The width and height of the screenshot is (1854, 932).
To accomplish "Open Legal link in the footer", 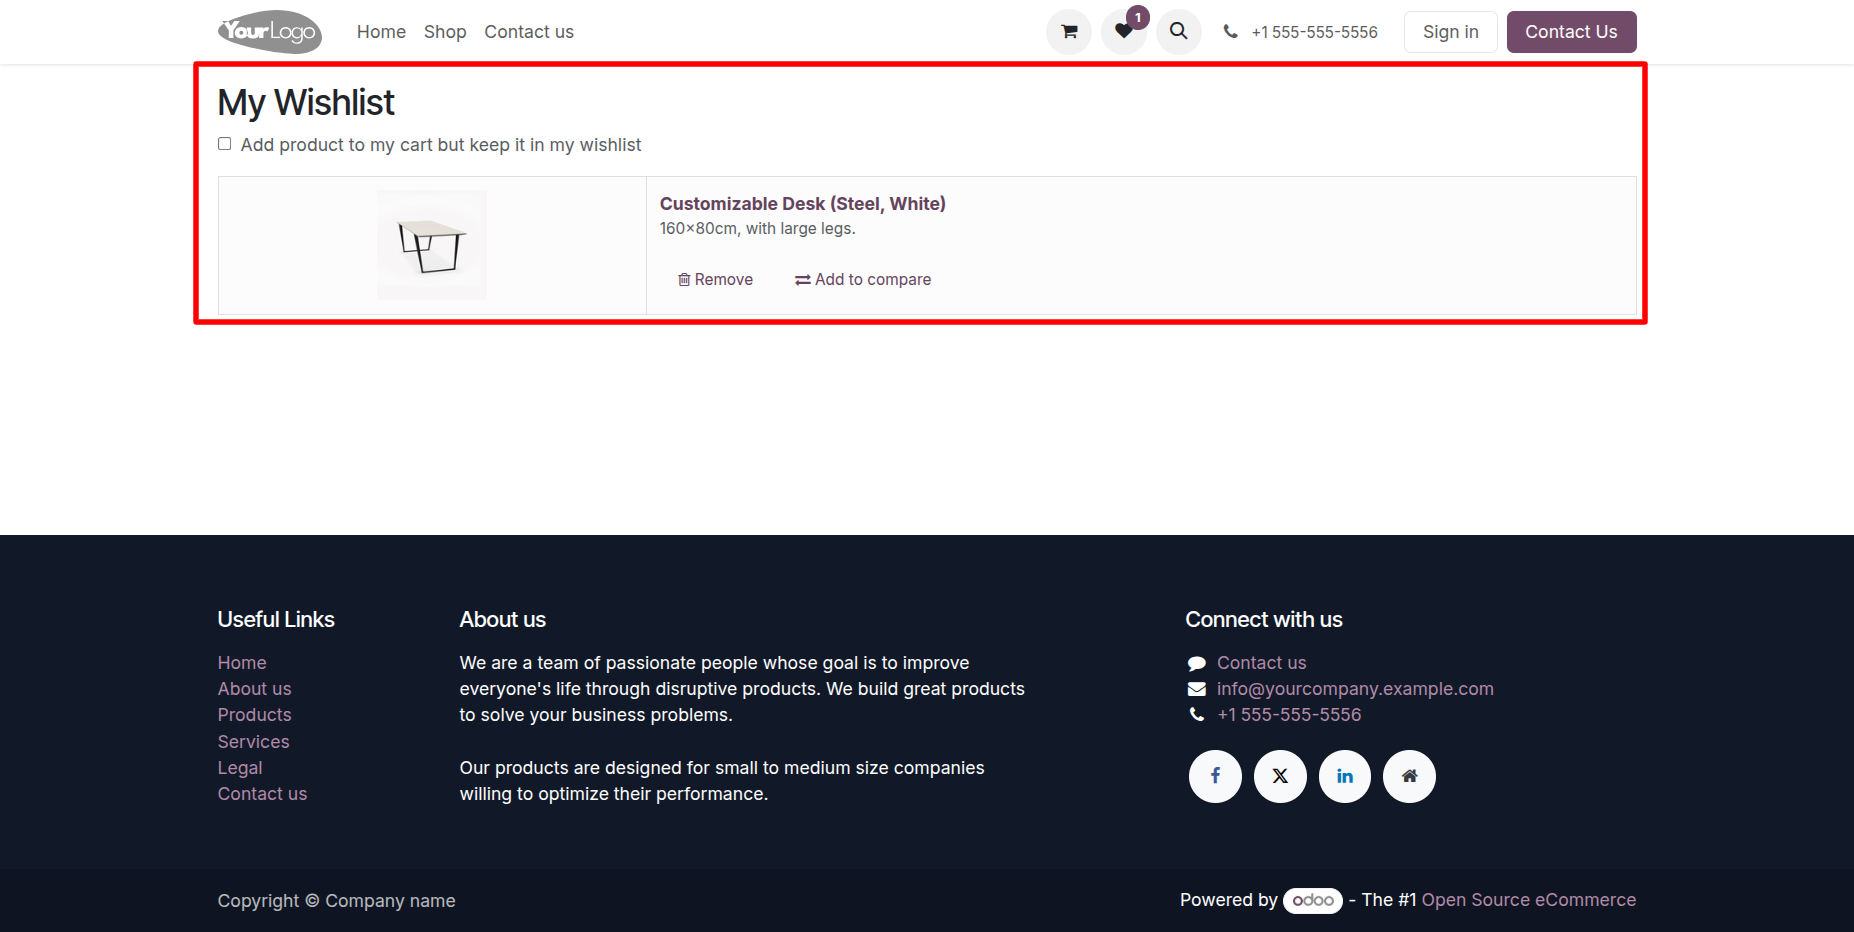I will (x=240, y=768).
